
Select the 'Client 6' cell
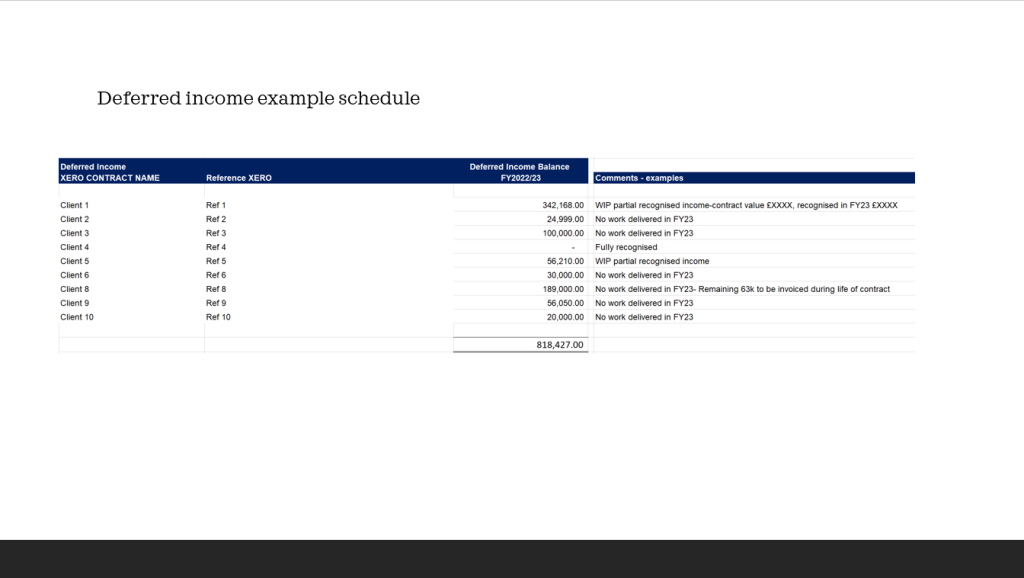pos(75,275)
